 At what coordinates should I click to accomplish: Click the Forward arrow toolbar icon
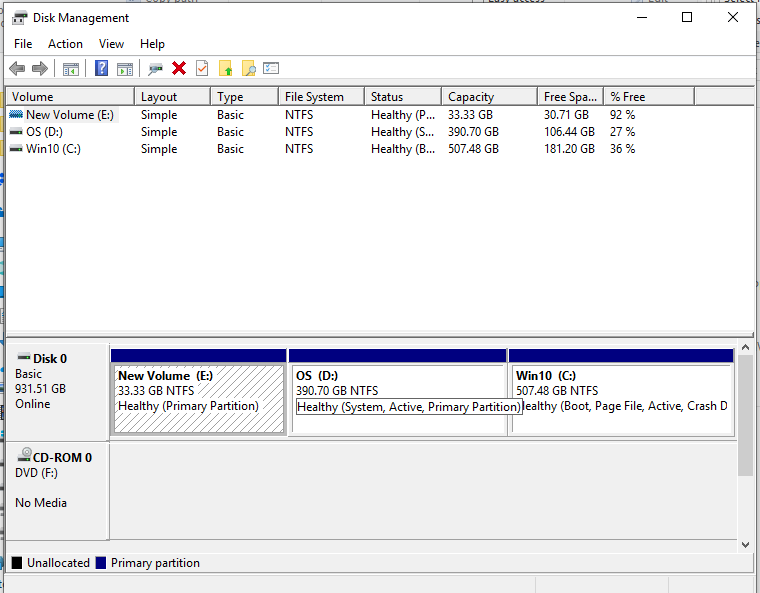point(40,68)
